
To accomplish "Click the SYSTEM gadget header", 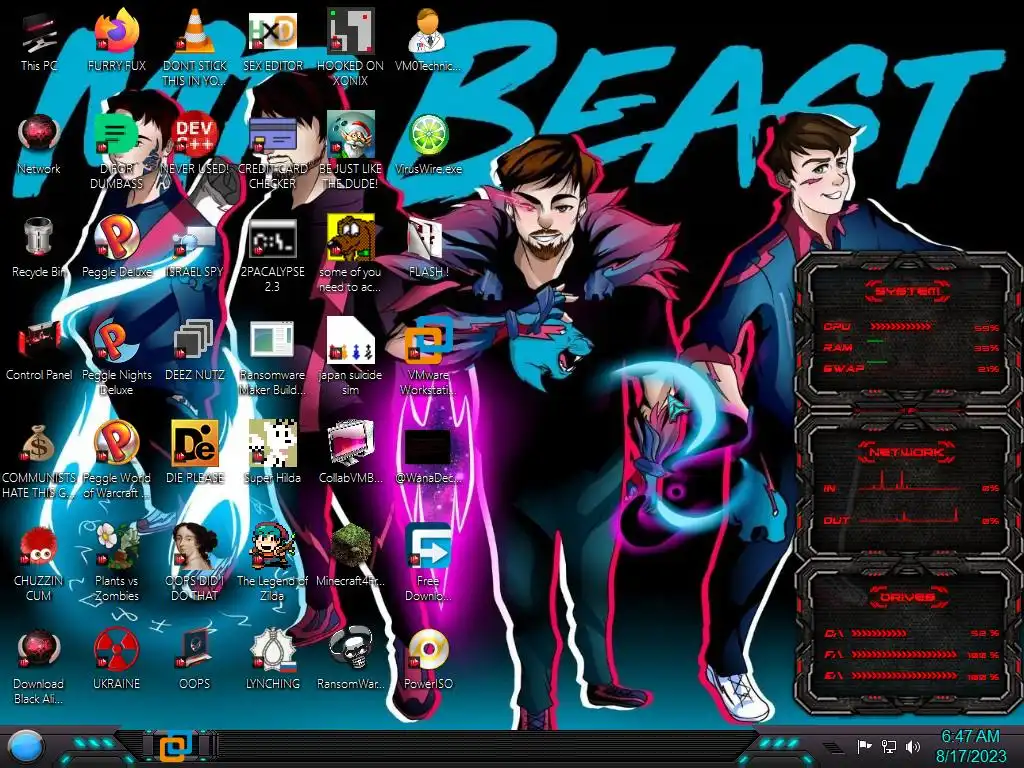I will click(908, 291).
